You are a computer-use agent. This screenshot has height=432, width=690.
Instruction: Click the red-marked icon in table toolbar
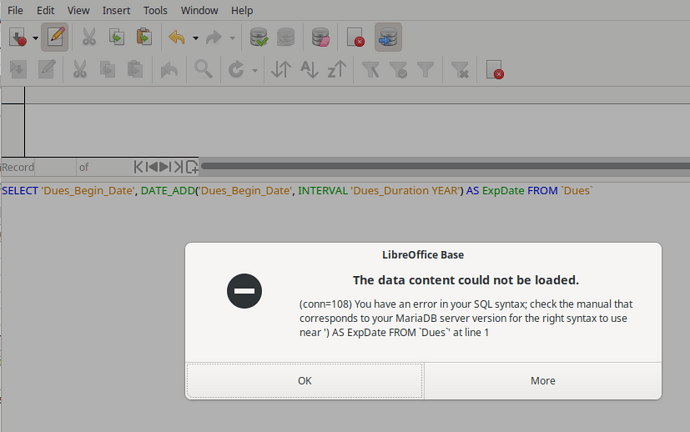click(495, 70)
